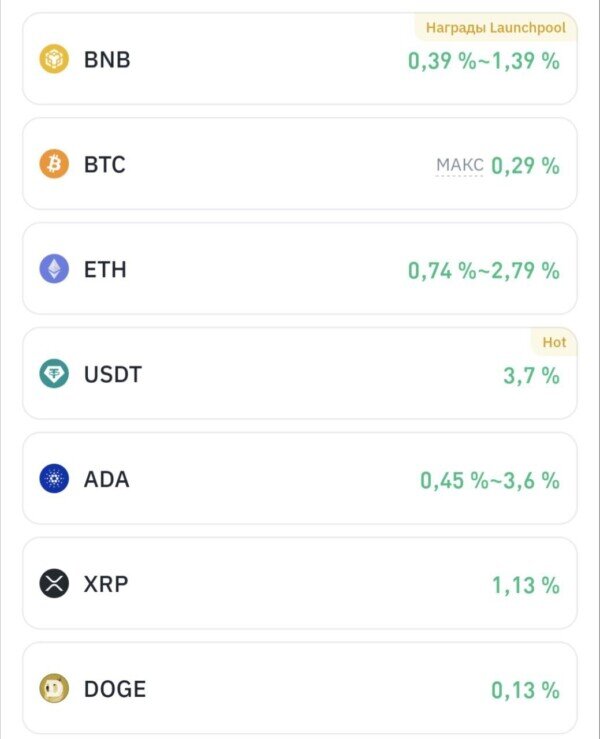Screen dimensions: 600x739
Task: Click the Ethereum diamond icon
Action: pos(54,269)
